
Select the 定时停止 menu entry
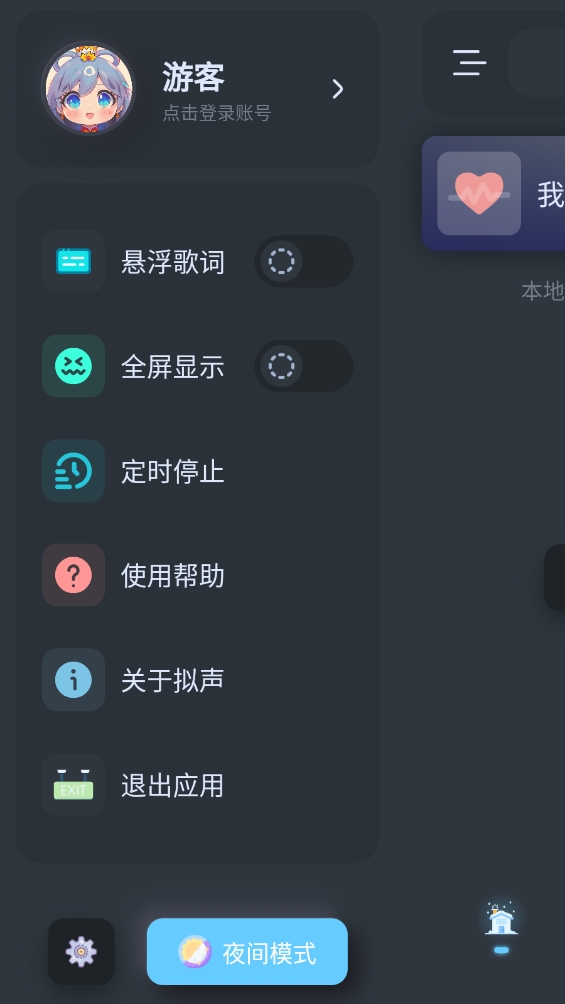pos(198,471)
